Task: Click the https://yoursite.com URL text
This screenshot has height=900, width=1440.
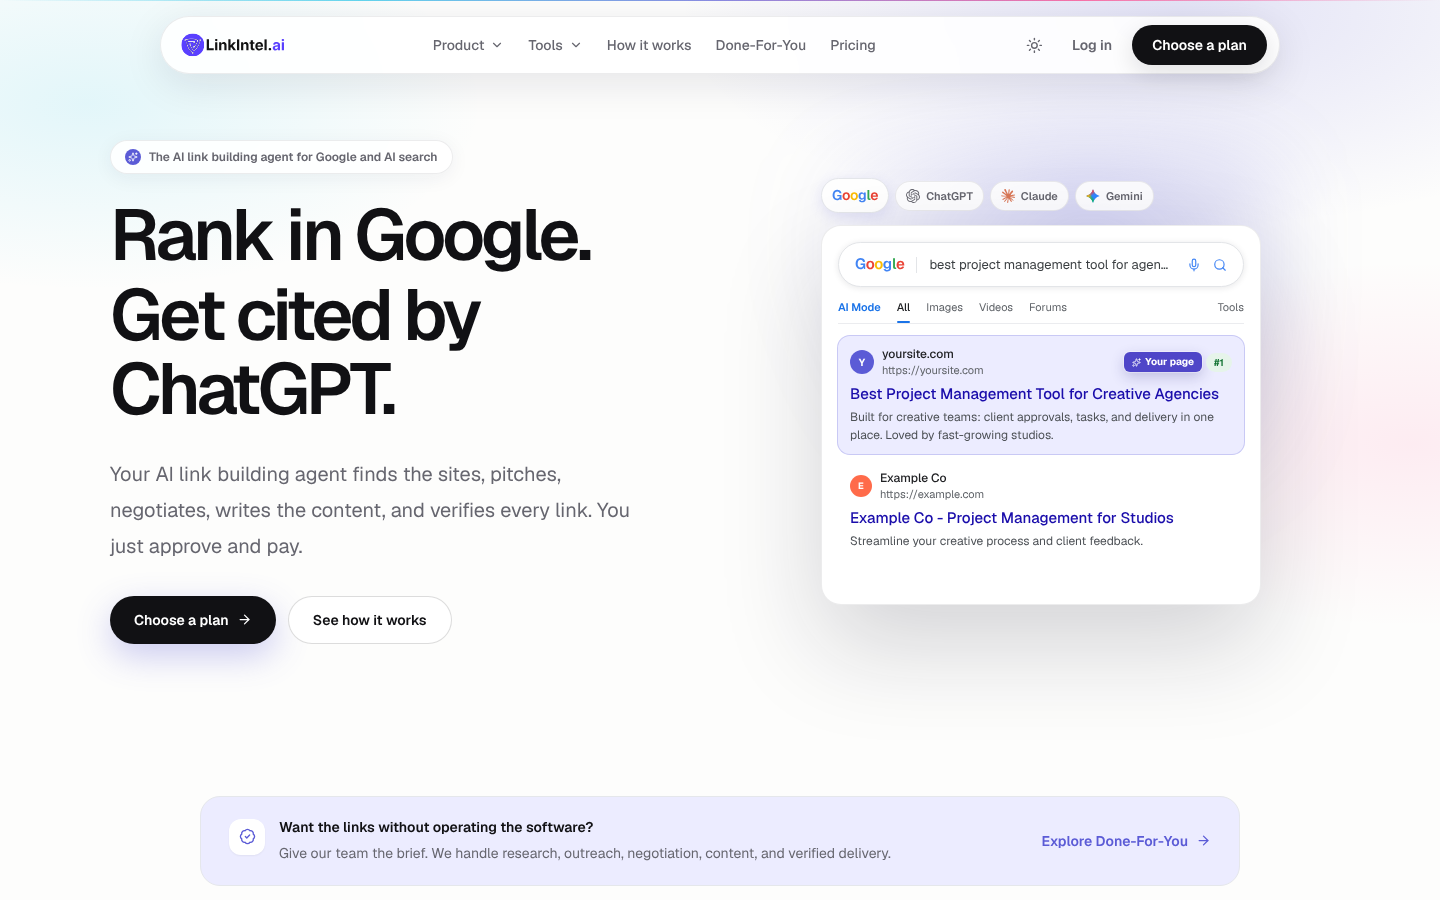Action: (x=933, y=370)
